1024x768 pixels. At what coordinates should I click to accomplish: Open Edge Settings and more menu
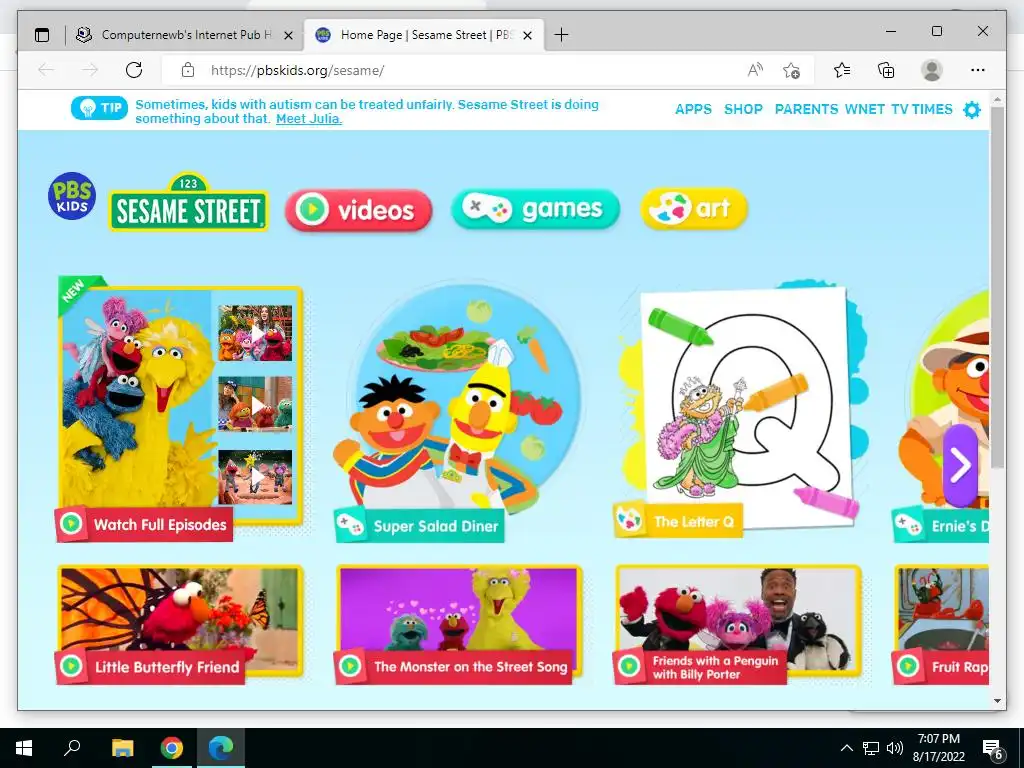pos(978,70)
